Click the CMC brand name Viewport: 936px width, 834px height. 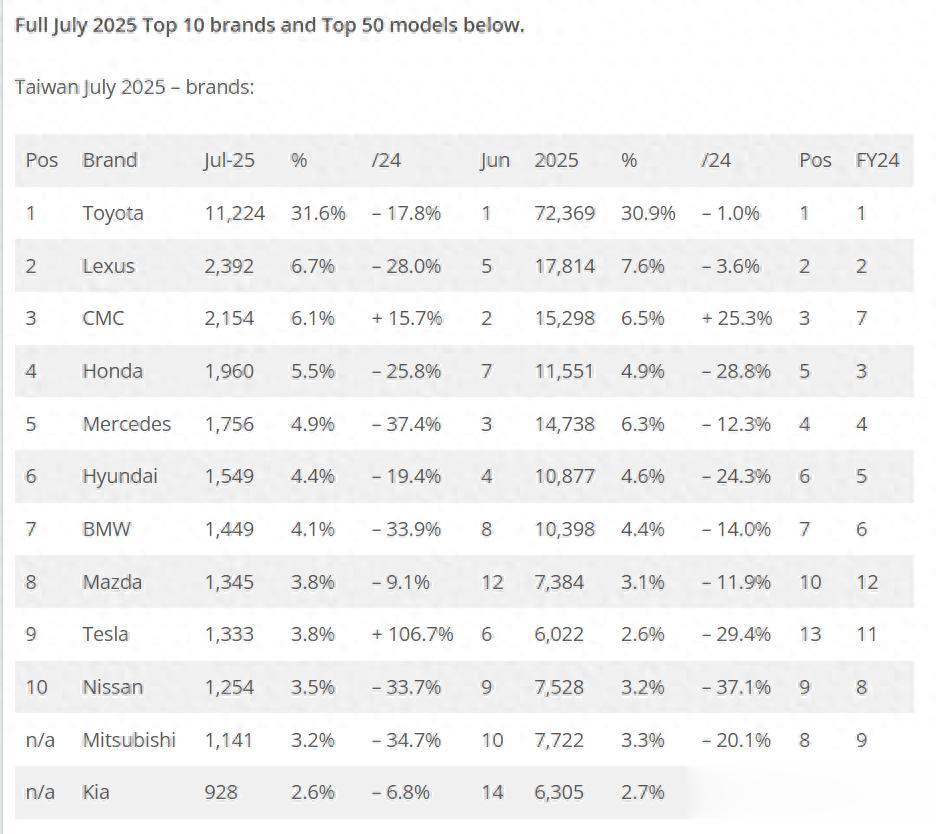103,318
